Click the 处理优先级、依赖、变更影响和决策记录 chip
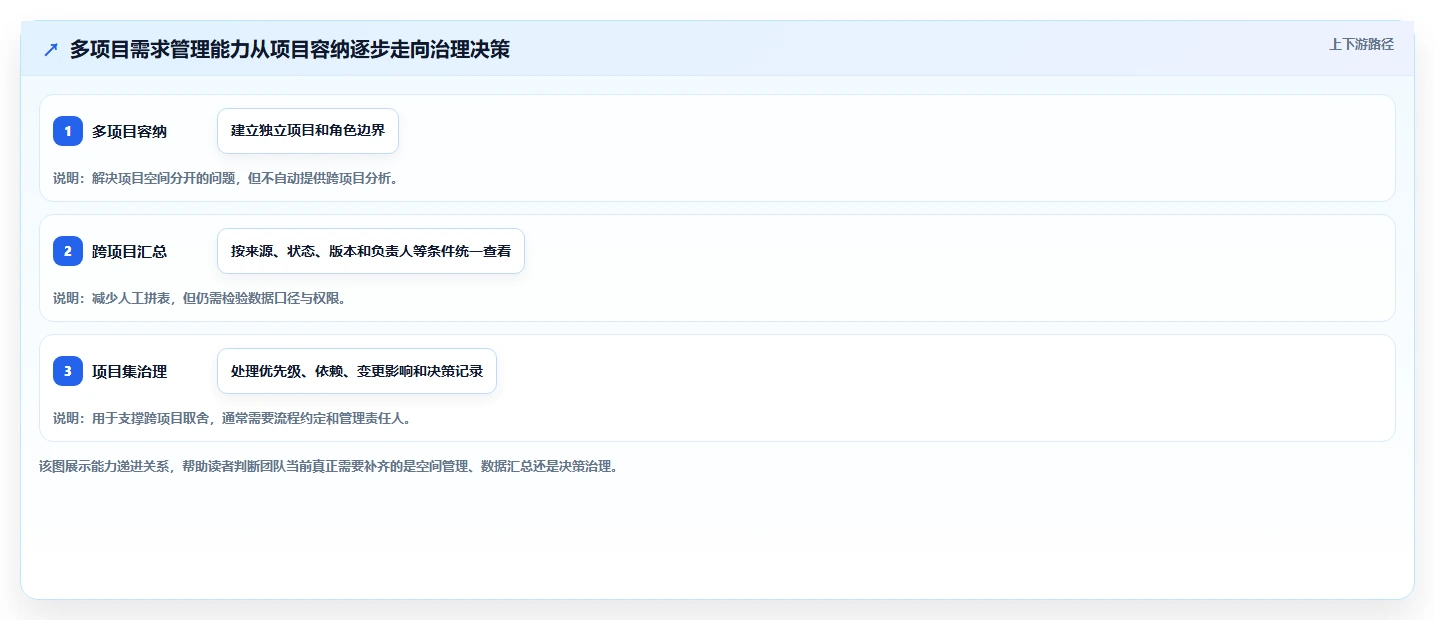Image resolution: width=1435 pixels, height=620 pixels. pyautogui.click(x=357, y=371)
